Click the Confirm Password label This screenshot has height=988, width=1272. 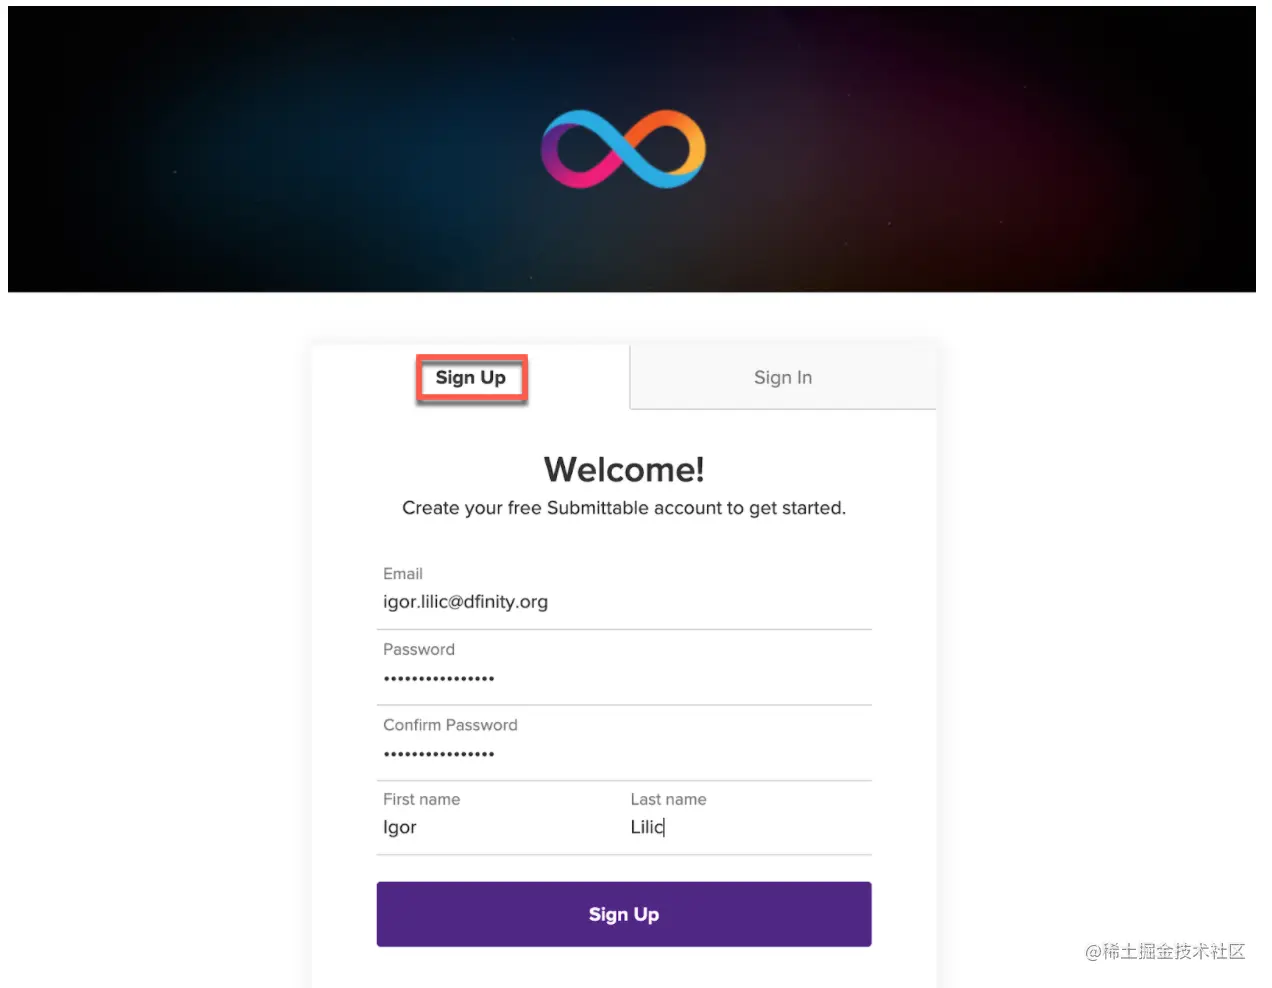pos(450,725)
